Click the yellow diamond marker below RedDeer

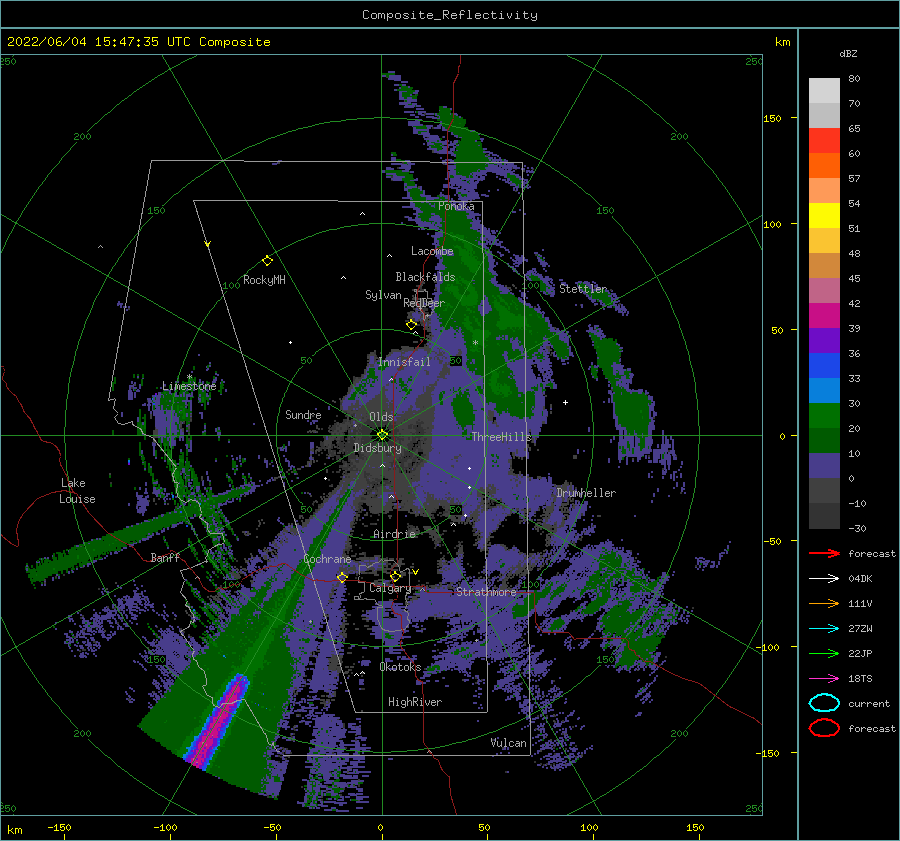point(411,325)
